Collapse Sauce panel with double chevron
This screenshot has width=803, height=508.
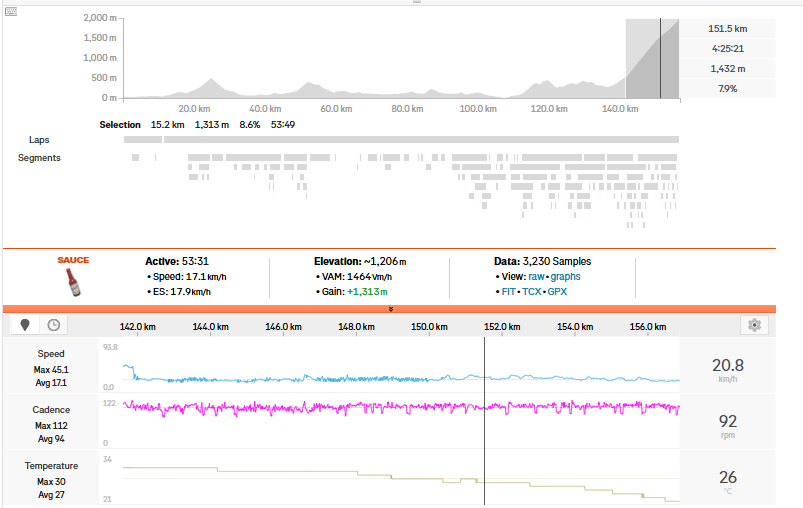pos(391,309)
